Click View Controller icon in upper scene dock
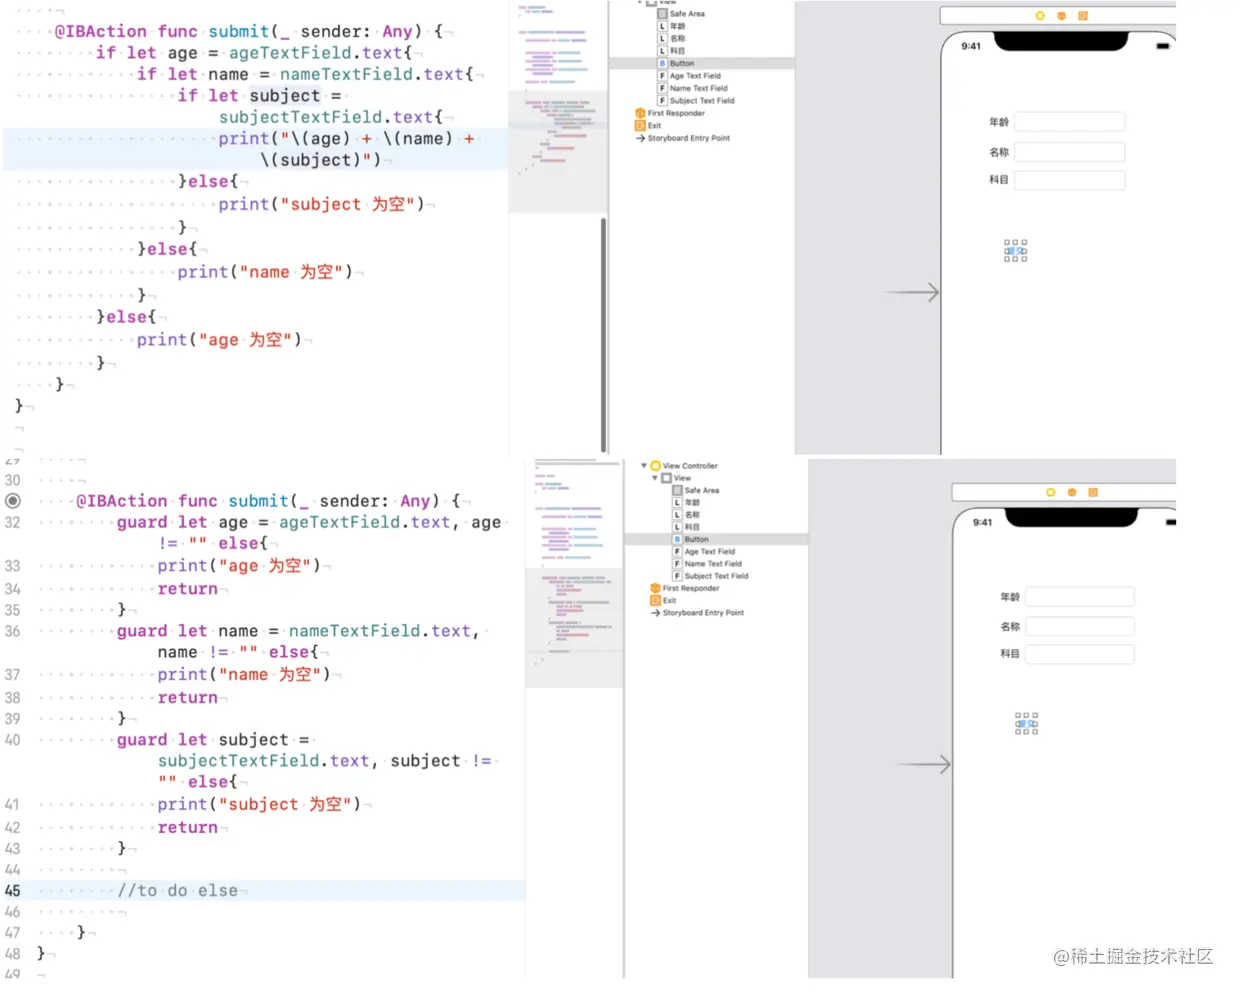The height and width of the screenshot is (993, 1240). 1040,16
